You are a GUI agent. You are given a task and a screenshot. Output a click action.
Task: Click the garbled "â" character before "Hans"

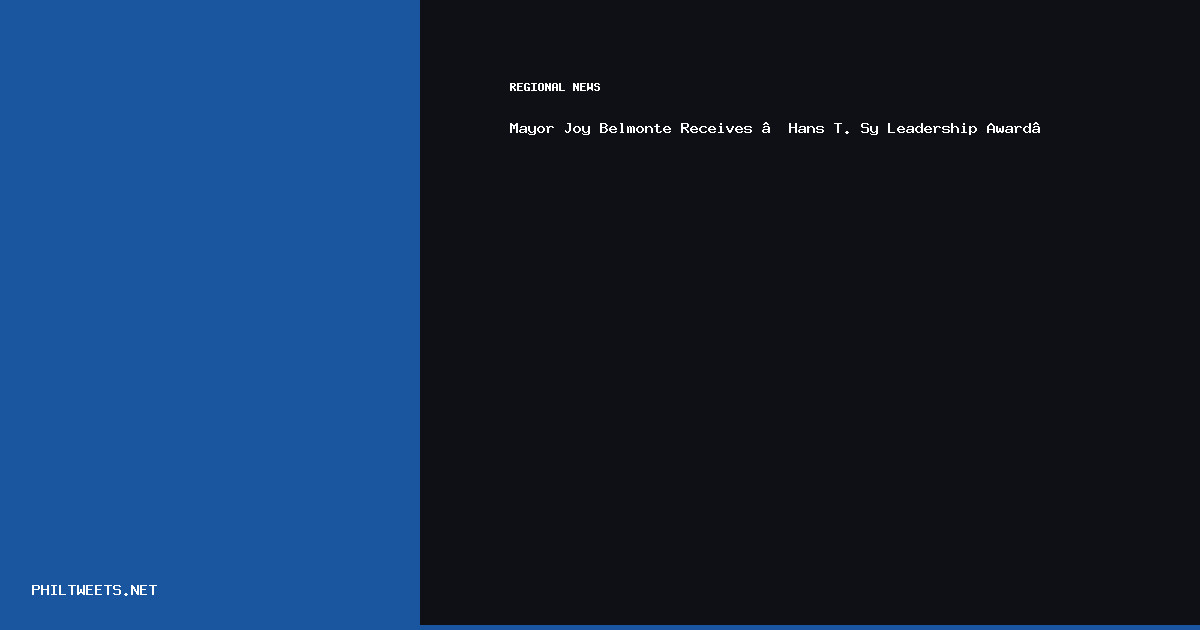tap(766, 128)
